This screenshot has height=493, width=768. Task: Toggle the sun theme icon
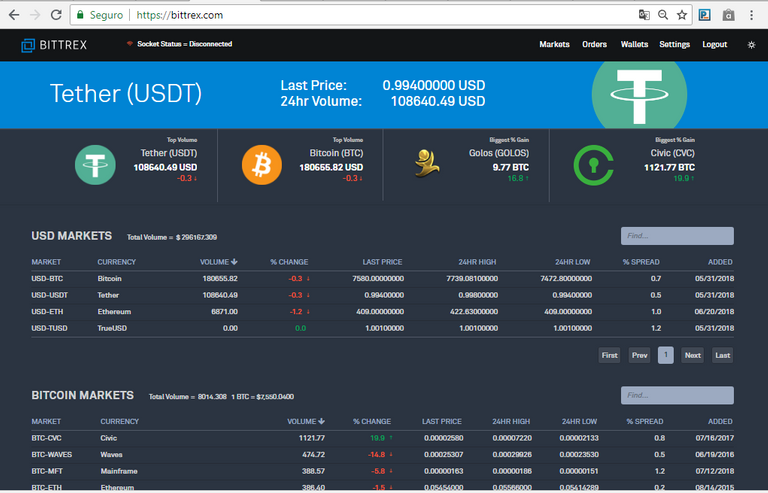point(751,45)
